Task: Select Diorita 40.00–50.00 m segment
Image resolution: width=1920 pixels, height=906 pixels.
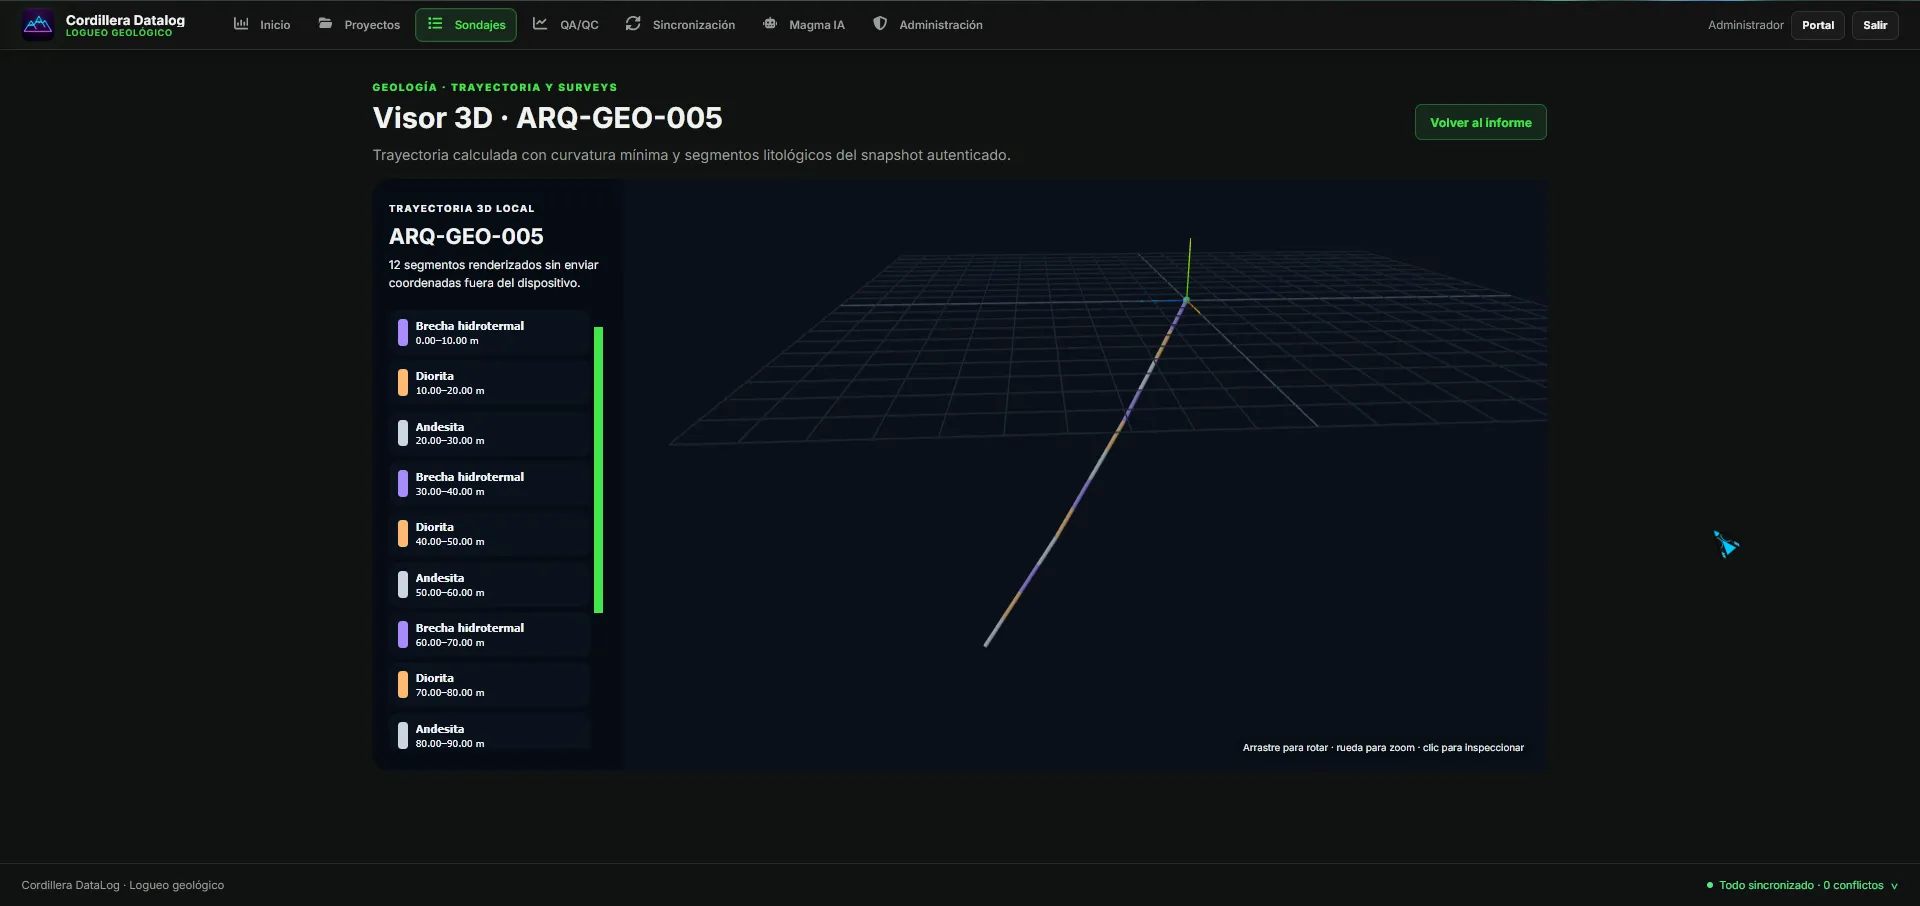Action: (490, 534)
